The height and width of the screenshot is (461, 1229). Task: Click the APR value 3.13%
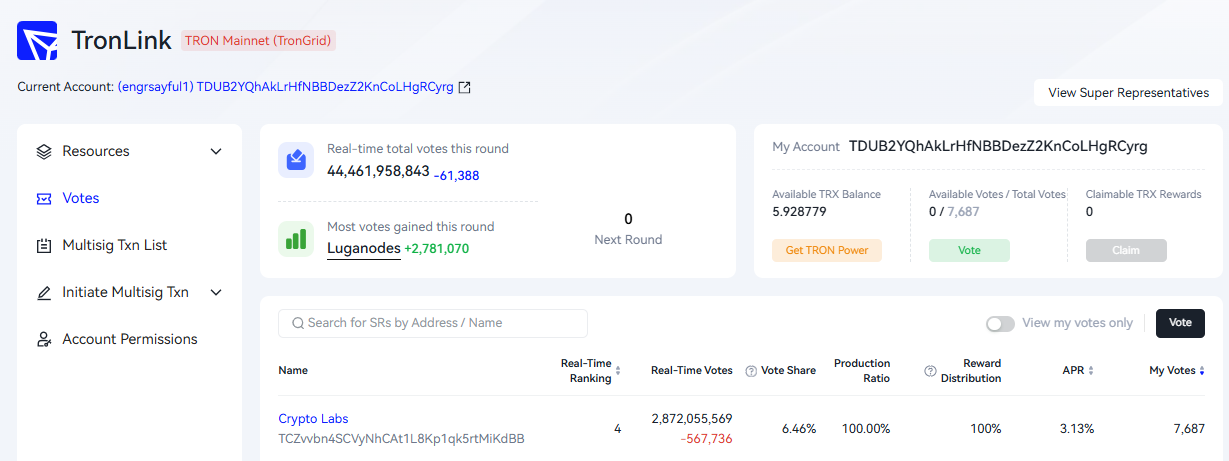(1077, 429)
